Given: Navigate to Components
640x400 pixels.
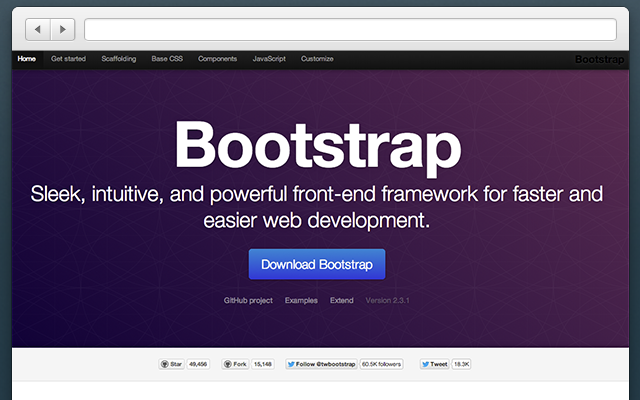Looking at the screenshot, I should (x=218, y=59).
